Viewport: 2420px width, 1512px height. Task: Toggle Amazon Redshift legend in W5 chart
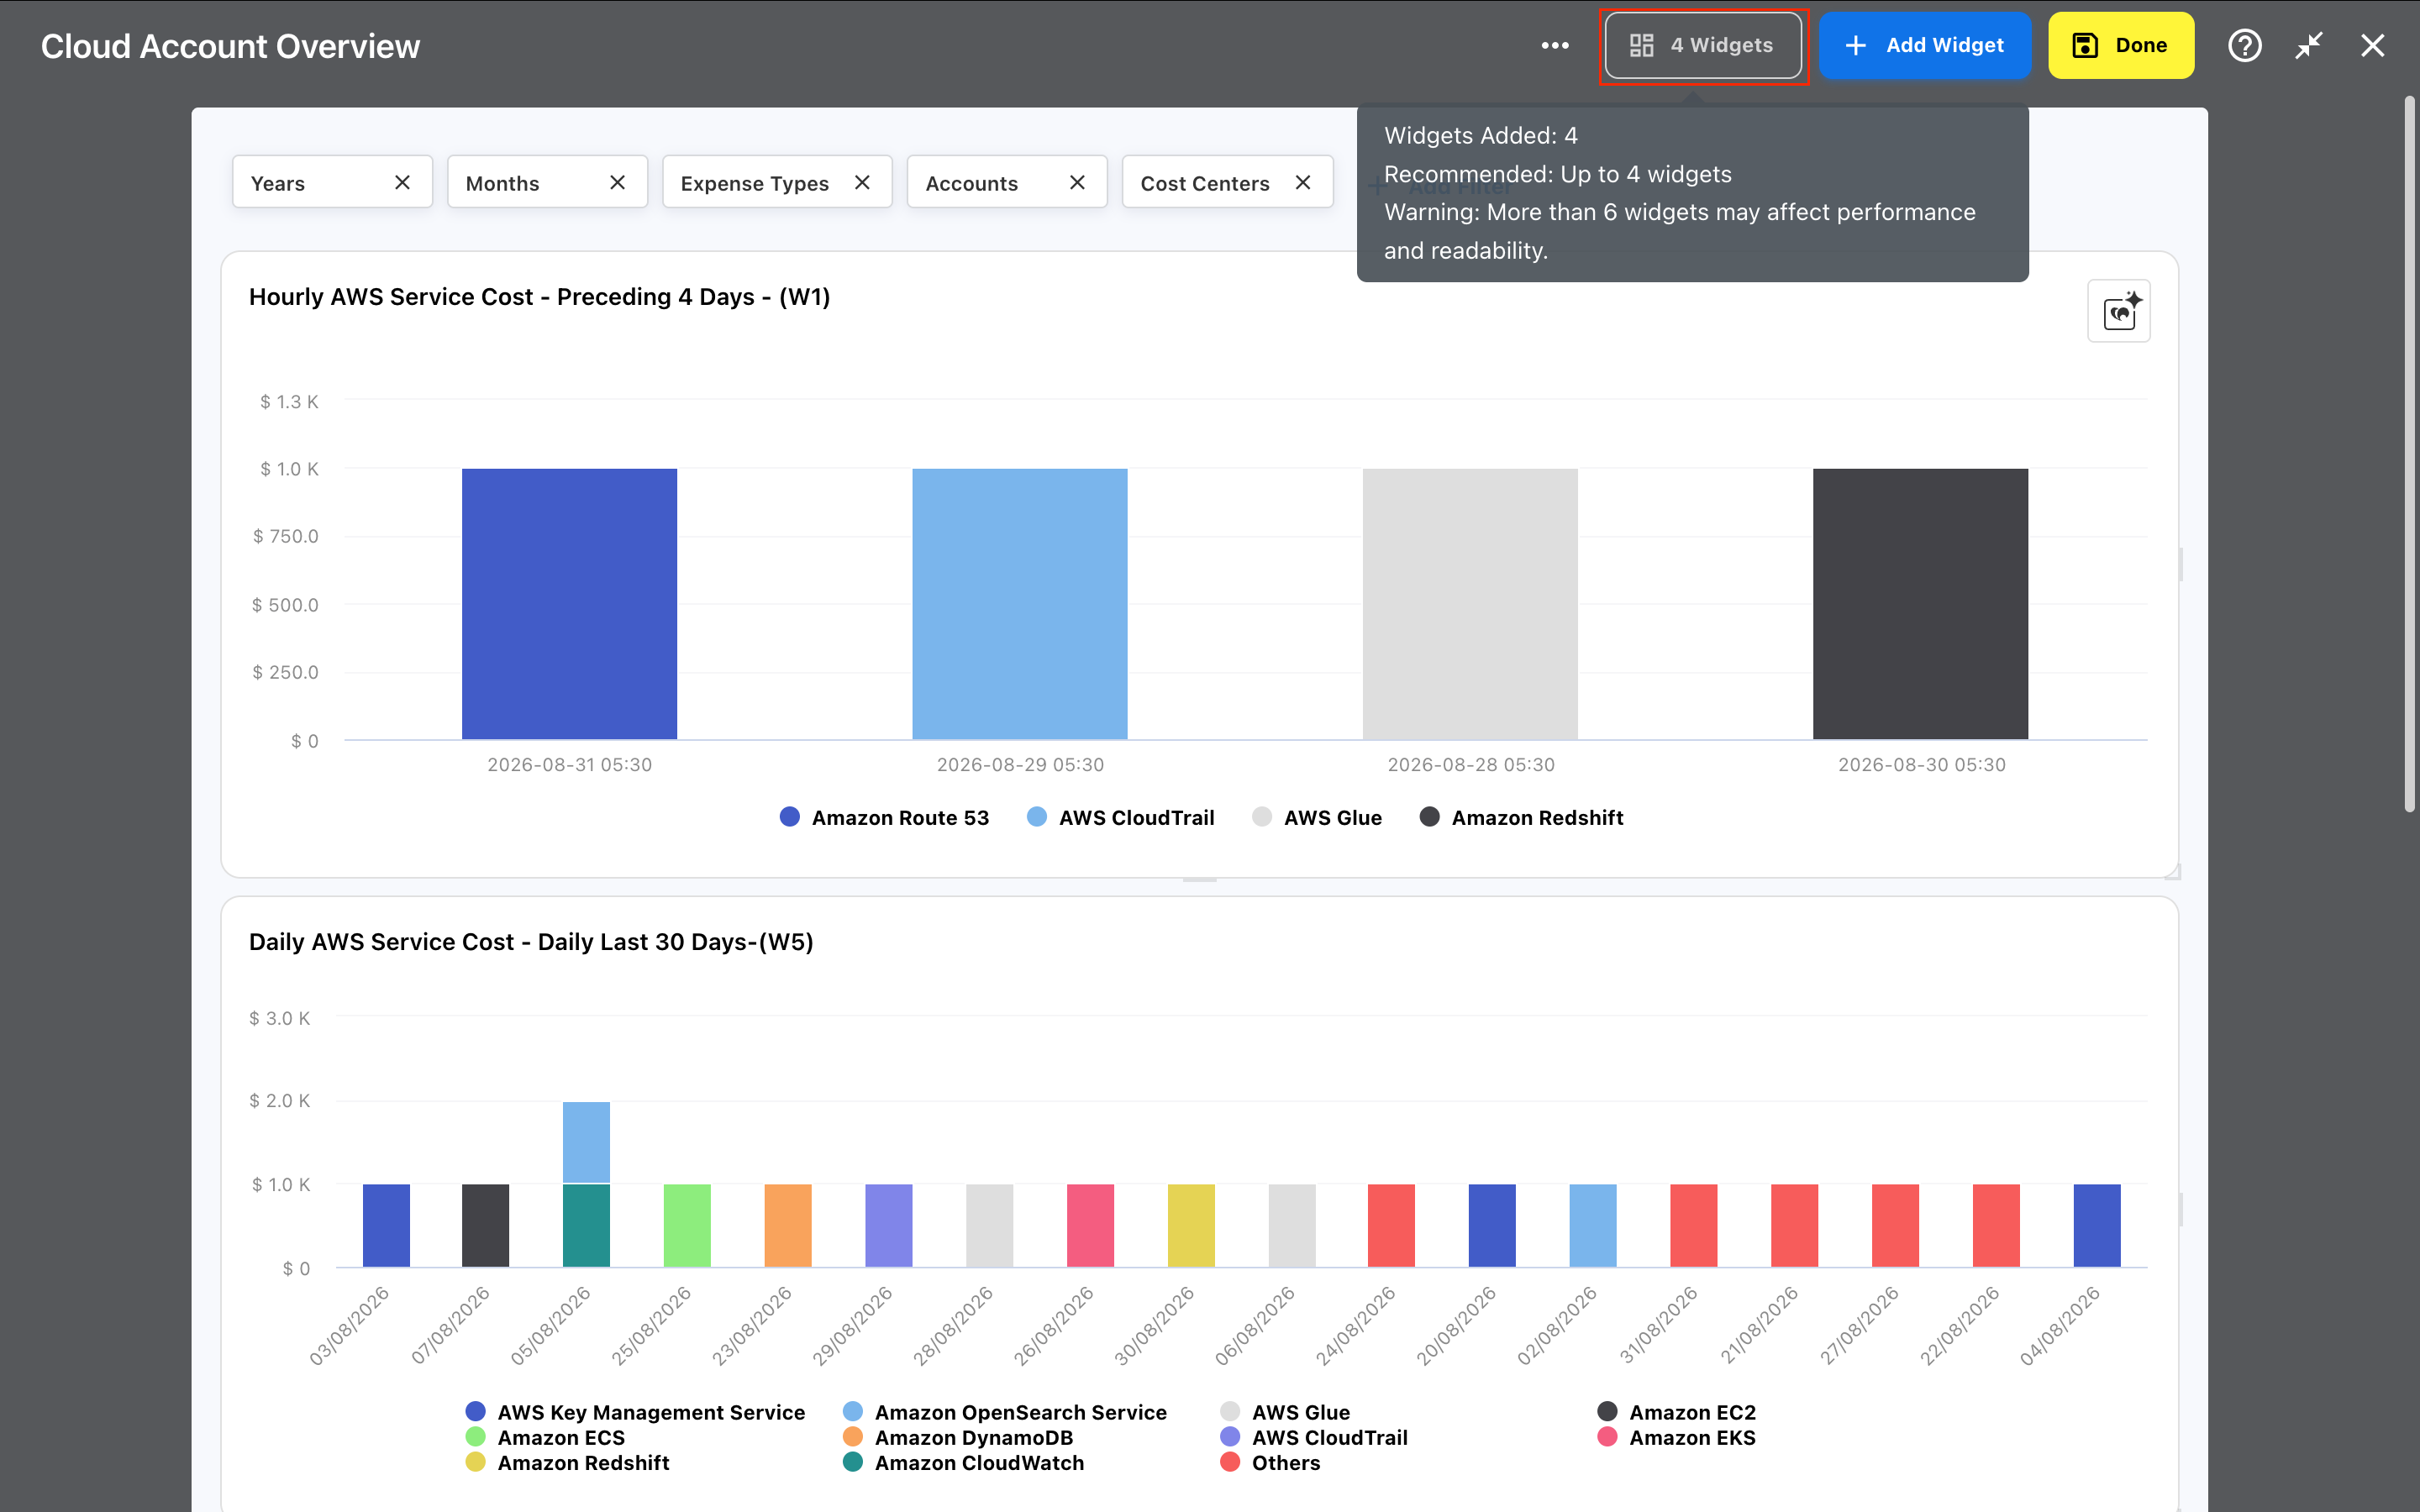567,1462
